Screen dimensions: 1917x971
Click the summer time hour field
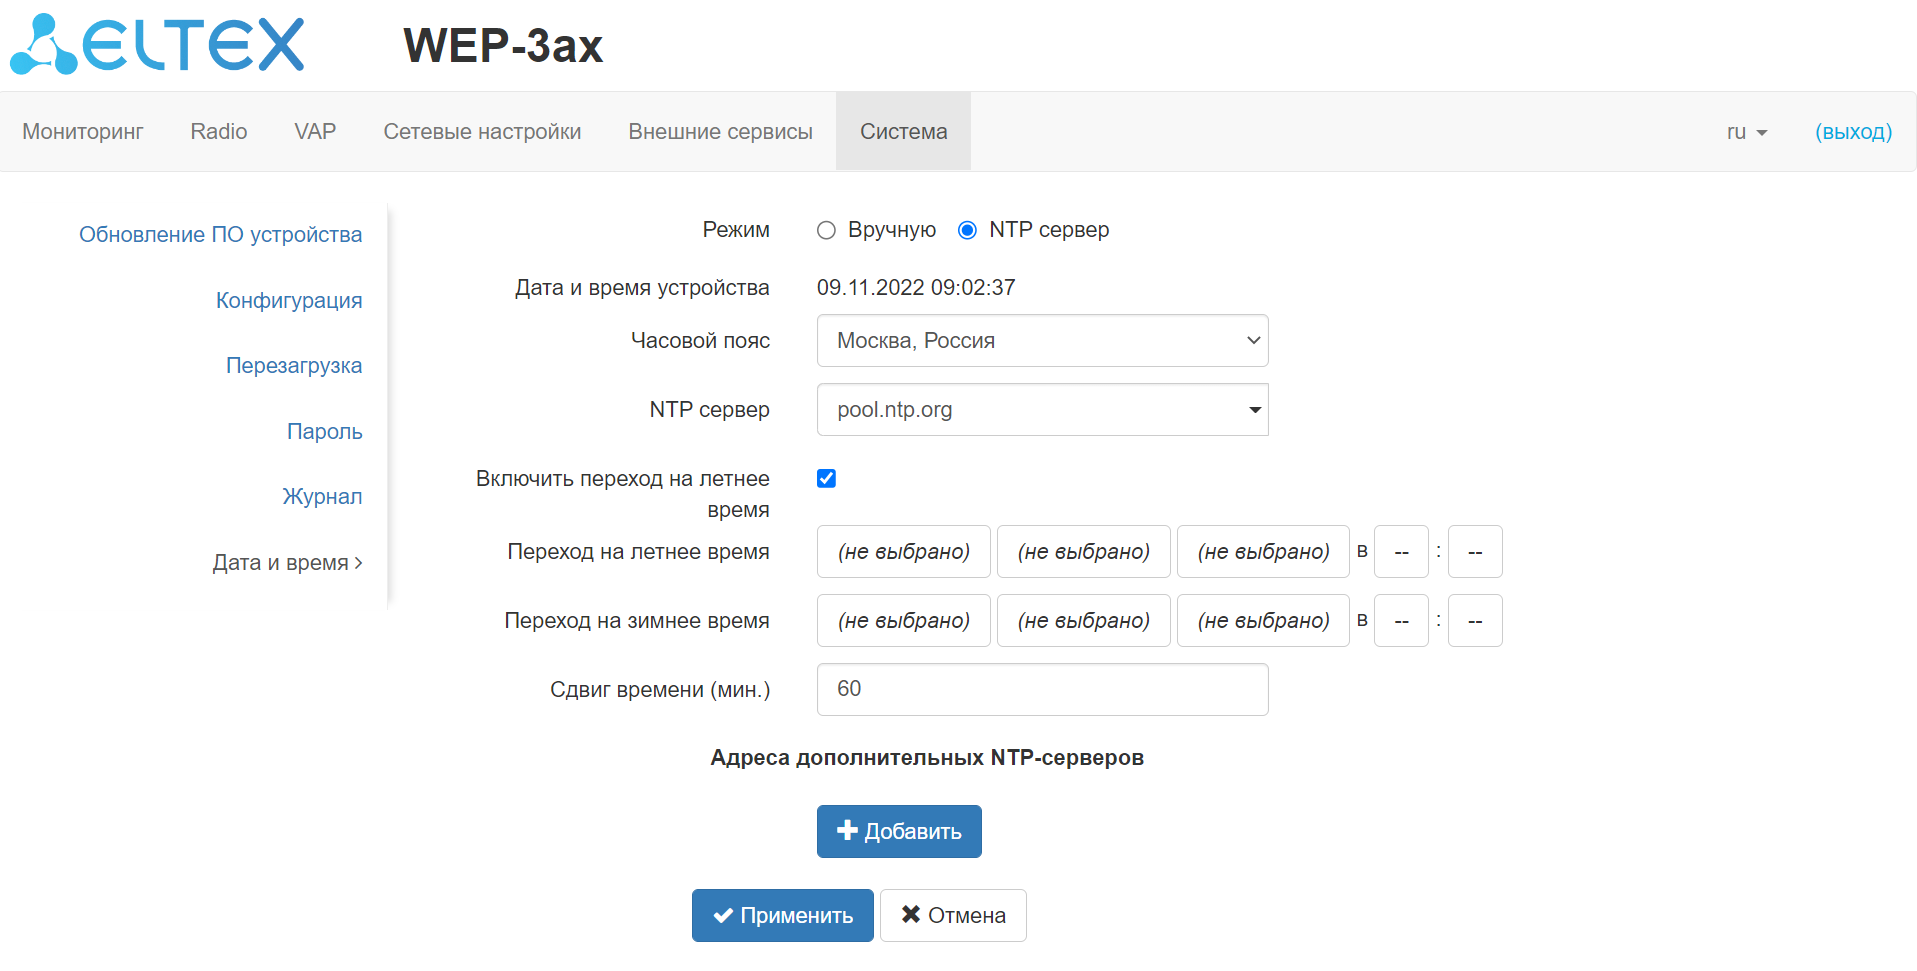pos(1401,552)
